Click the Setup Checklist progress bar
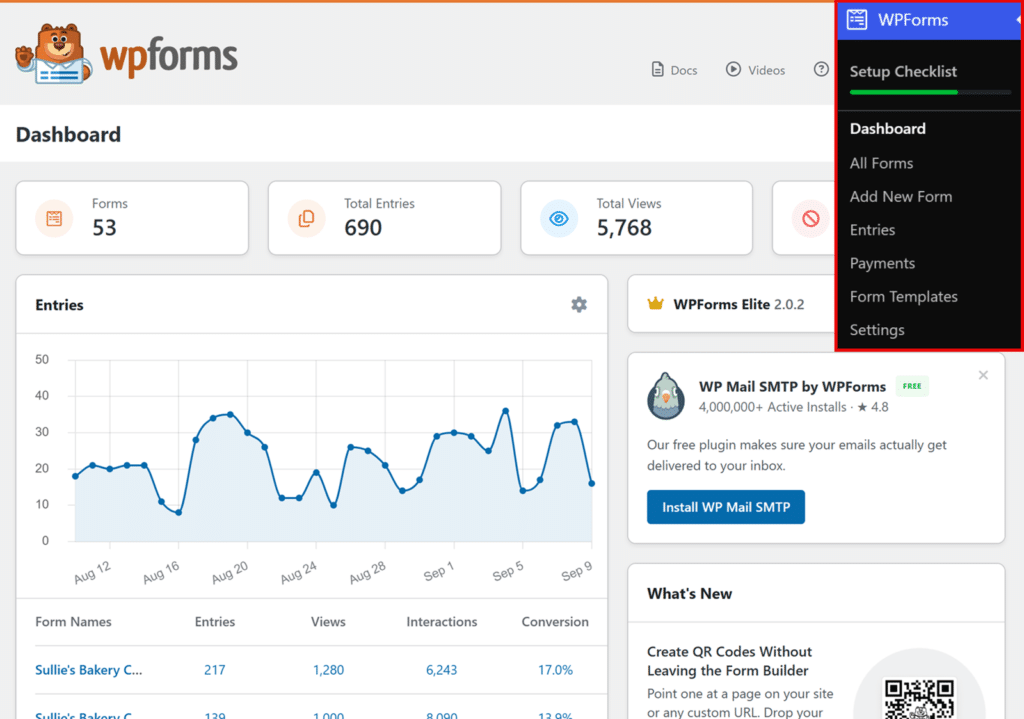This screenshot has width=1024, height=719. tap(930, 93)
